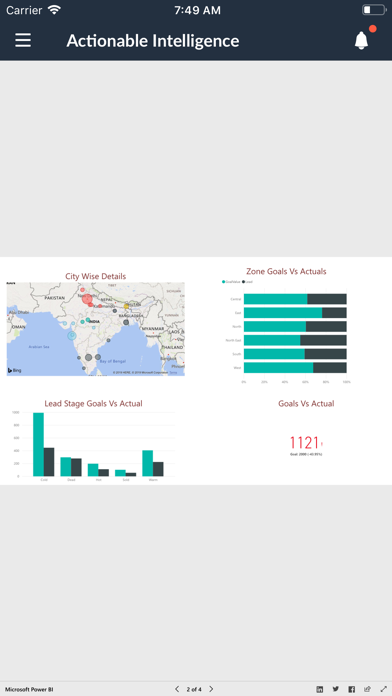Click the '2 of 4' page indicator
Viewport: 392px width, 696px height.
click(x=194, y=689)
